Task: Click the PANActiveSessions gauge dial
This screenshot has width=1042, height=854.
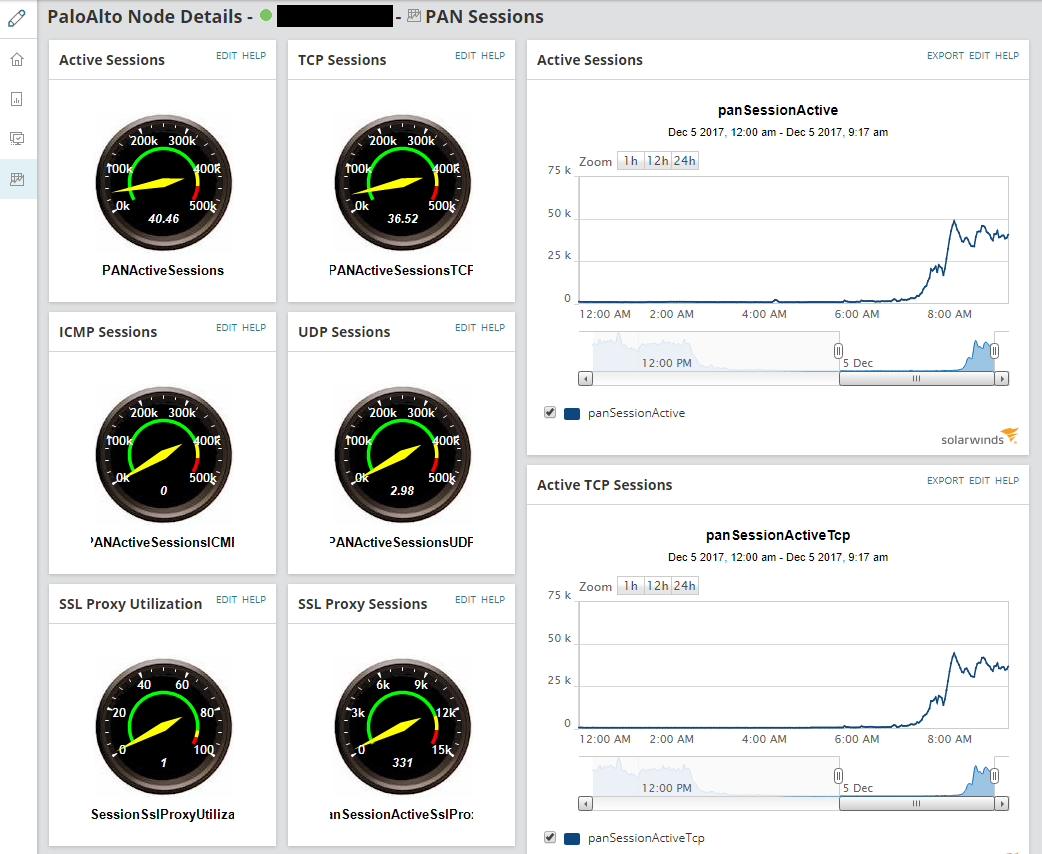Action: click(163, 183)
